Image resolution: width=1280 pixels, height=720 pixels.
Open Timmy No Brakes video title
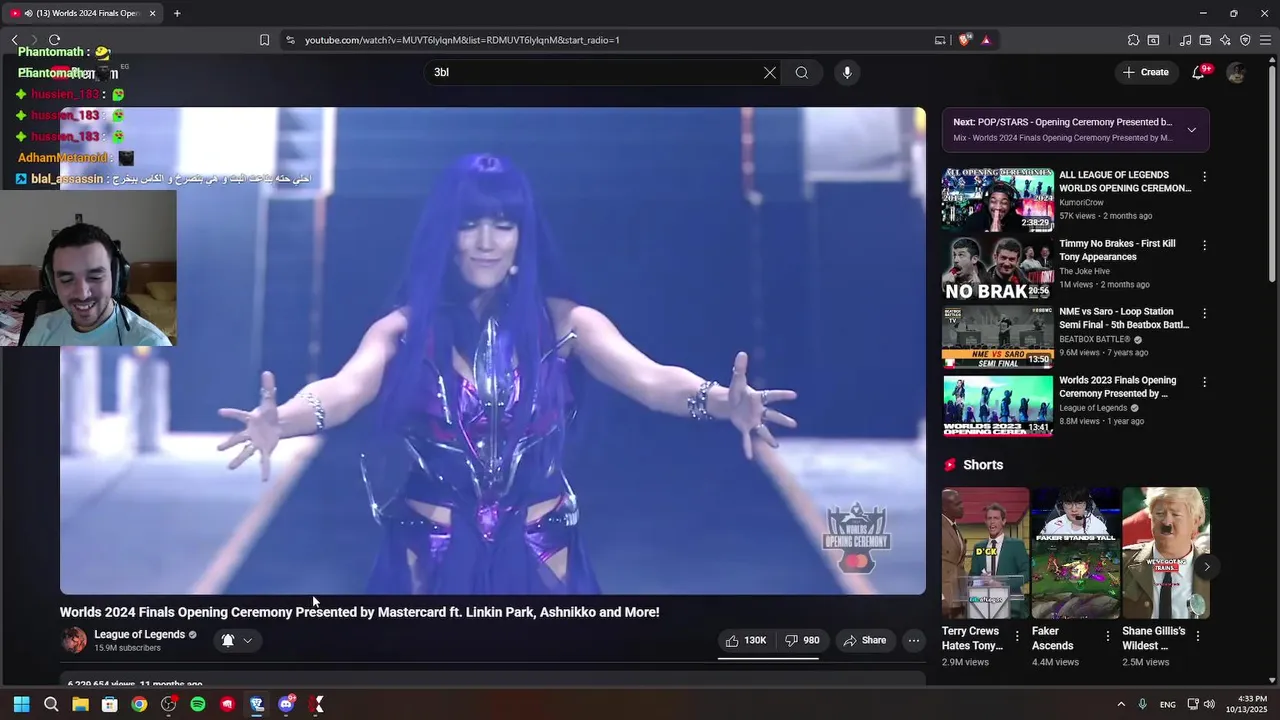click(x=1117, y=250)
